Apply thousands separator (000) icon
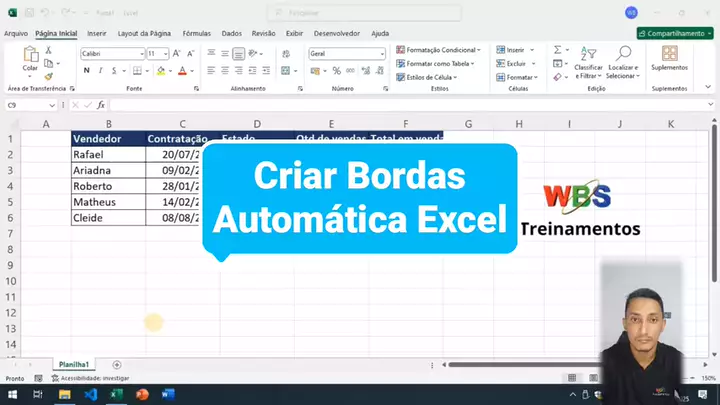This screenshot has height=405, width=720. [350, 71]
